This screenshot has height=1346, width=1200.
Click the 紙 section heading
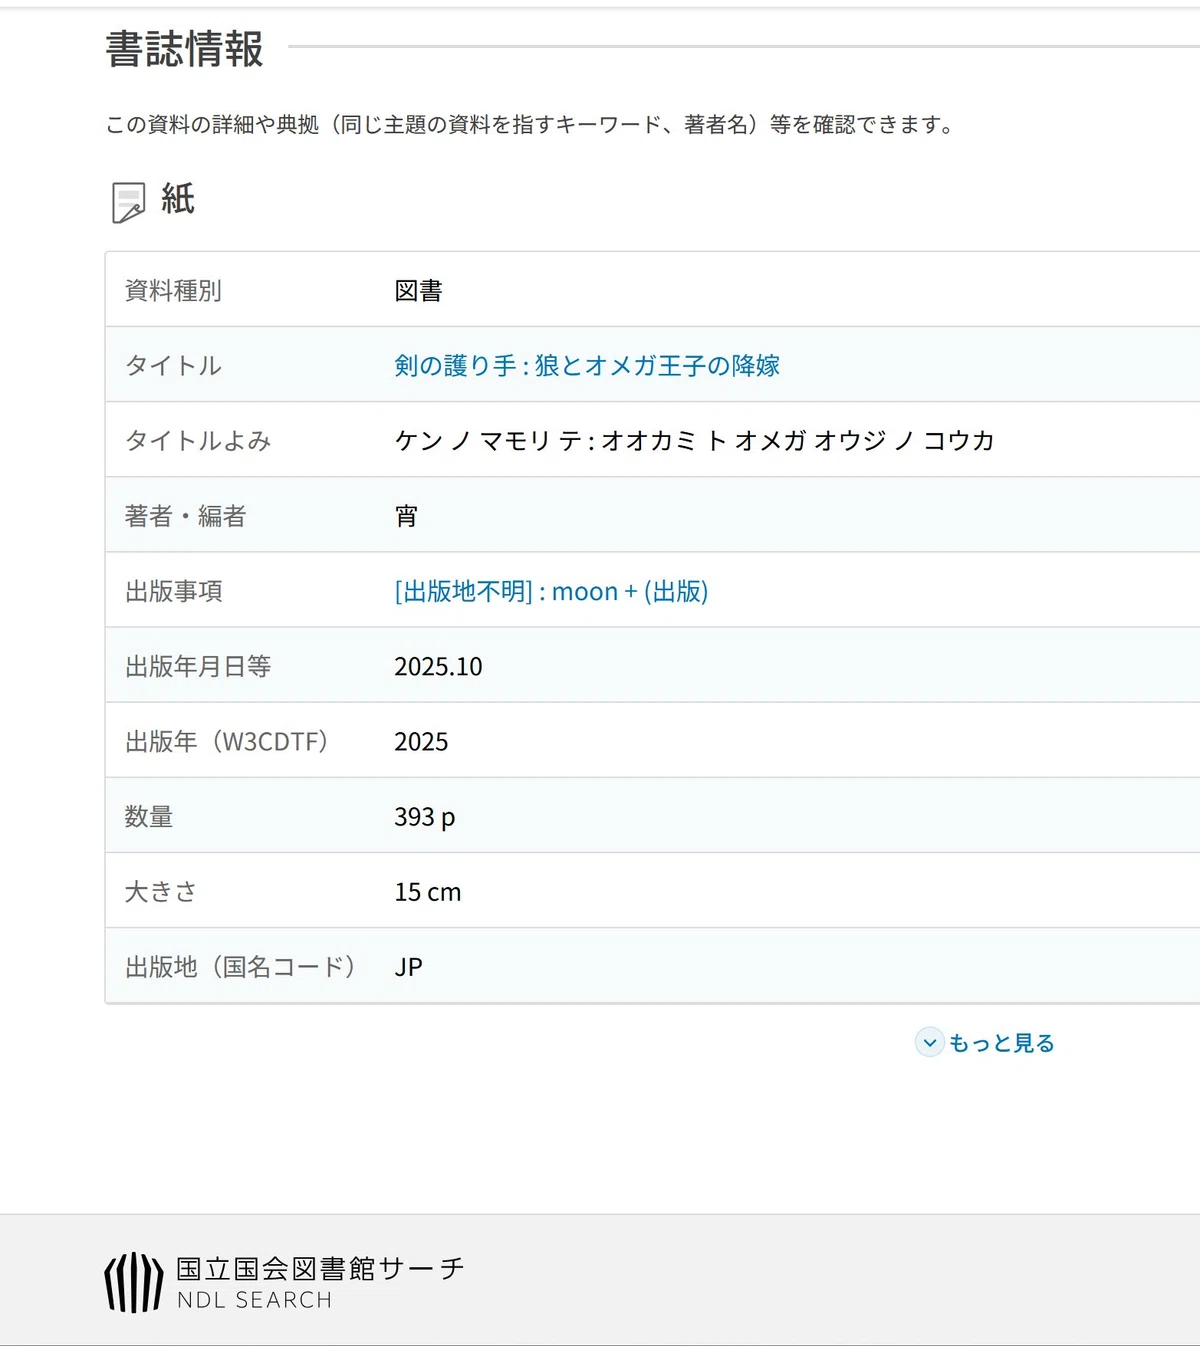click(x=178, y=199)
